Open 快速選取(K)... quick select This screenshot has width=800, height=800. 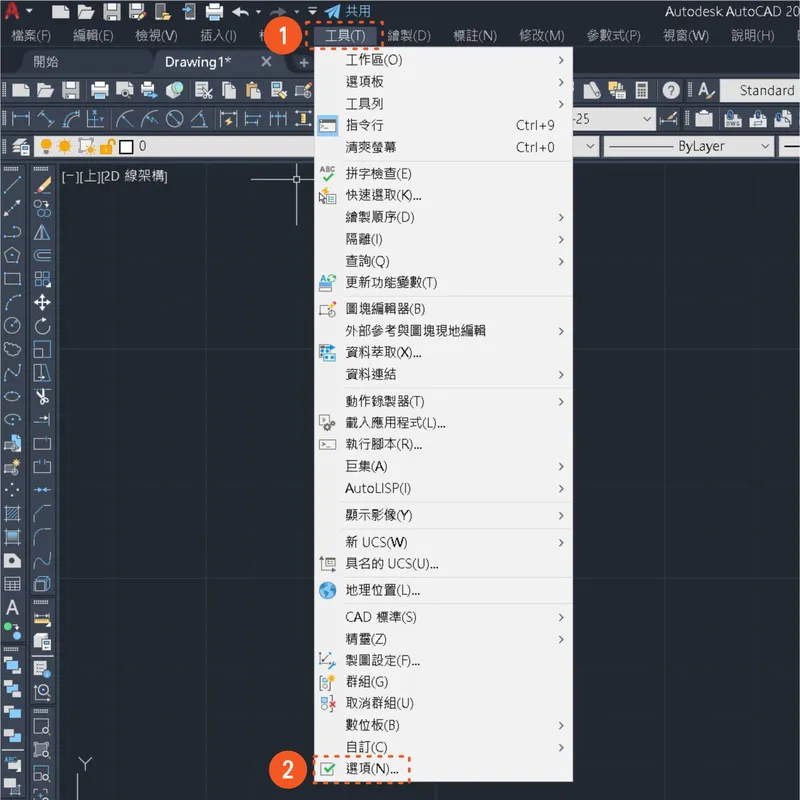coord(443,195)
